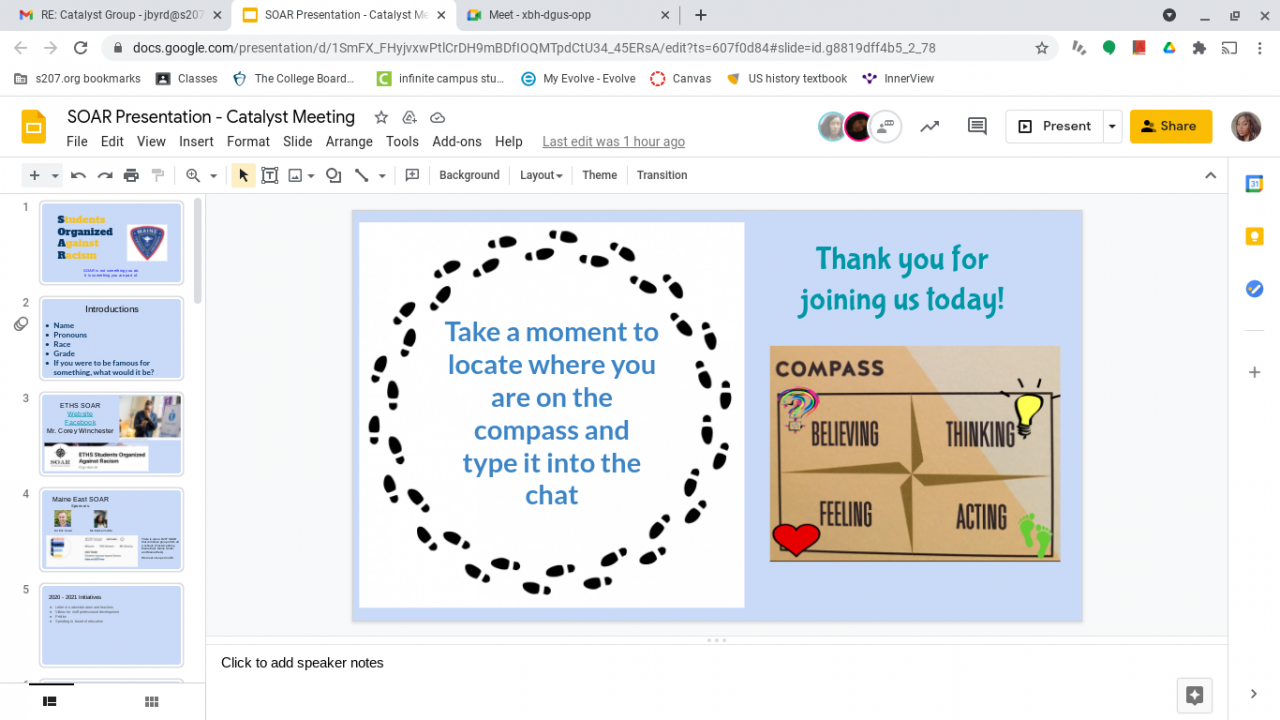Click the Transition button

[x=662, y=175]
